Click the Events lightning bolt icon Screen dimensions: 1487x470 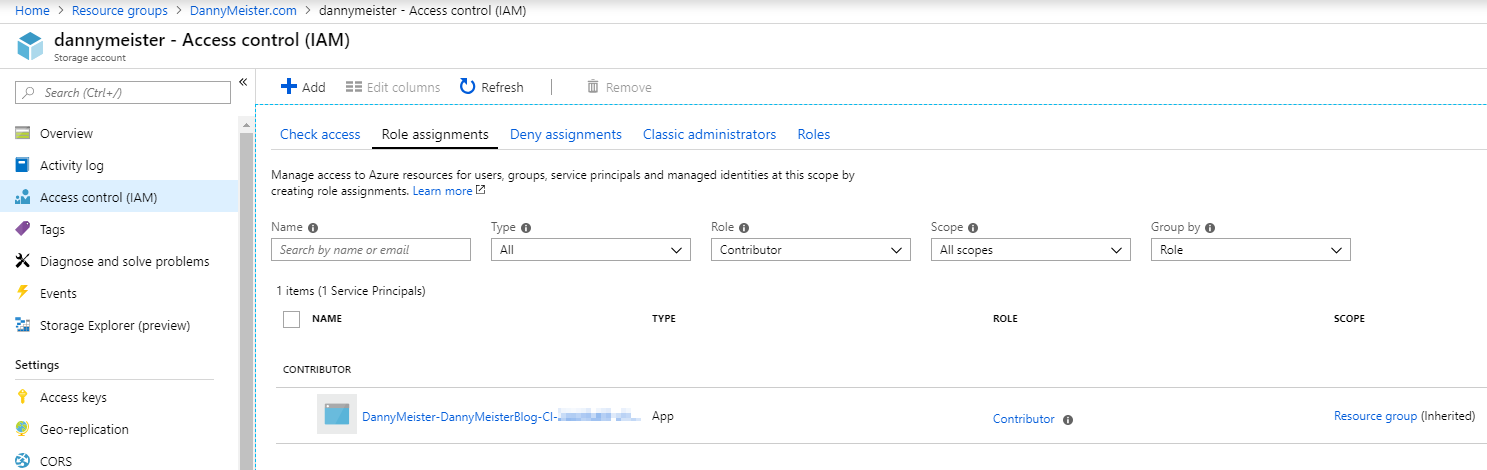point(23,294)
